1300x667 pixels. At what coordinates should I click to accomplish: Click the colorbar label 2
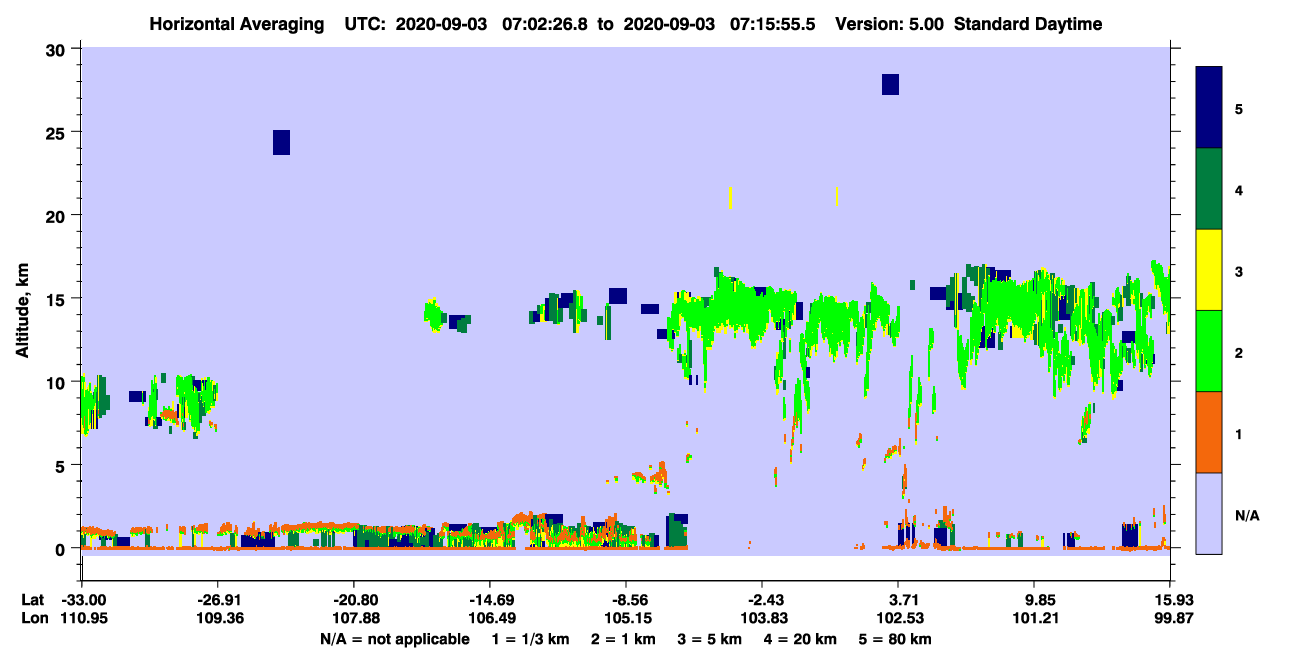[1238, 352]
